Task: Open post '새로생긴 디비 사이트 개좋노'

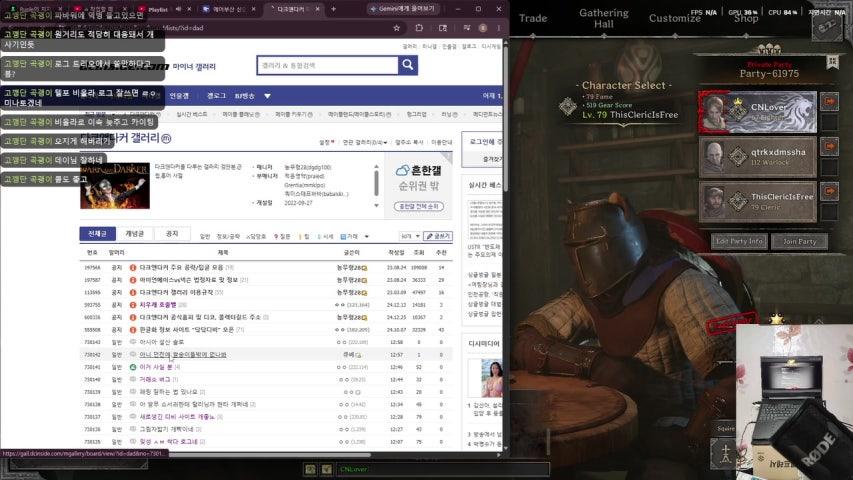Action: [x=177, y=417]
